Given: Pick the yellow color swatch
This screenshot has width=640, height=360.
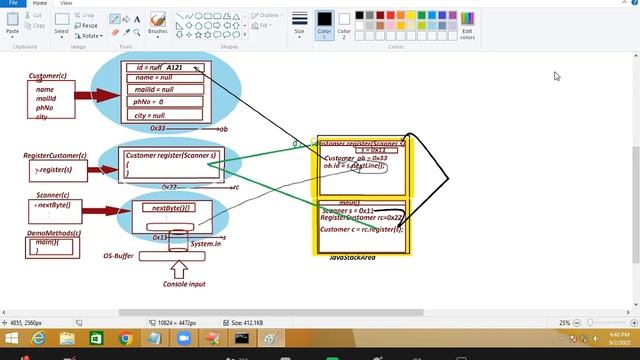Looking at the screenshot, I should (x=411, y=16).
